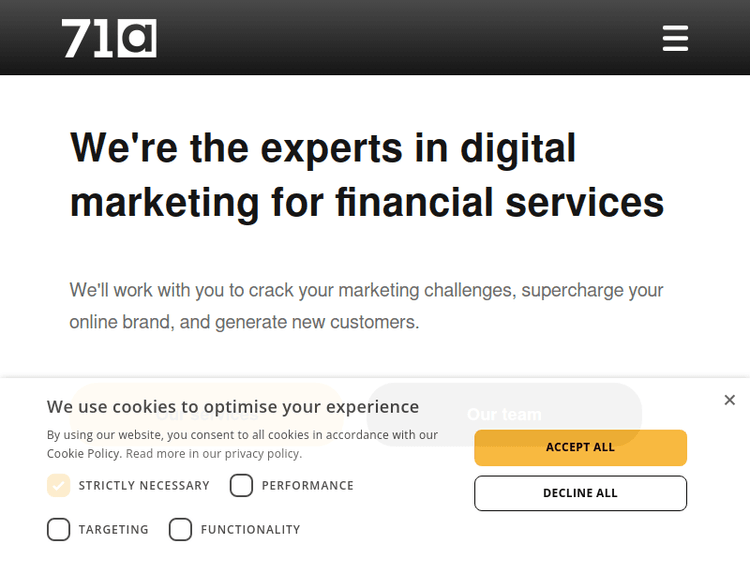Click the Performance label text

(x=307, y=486)
